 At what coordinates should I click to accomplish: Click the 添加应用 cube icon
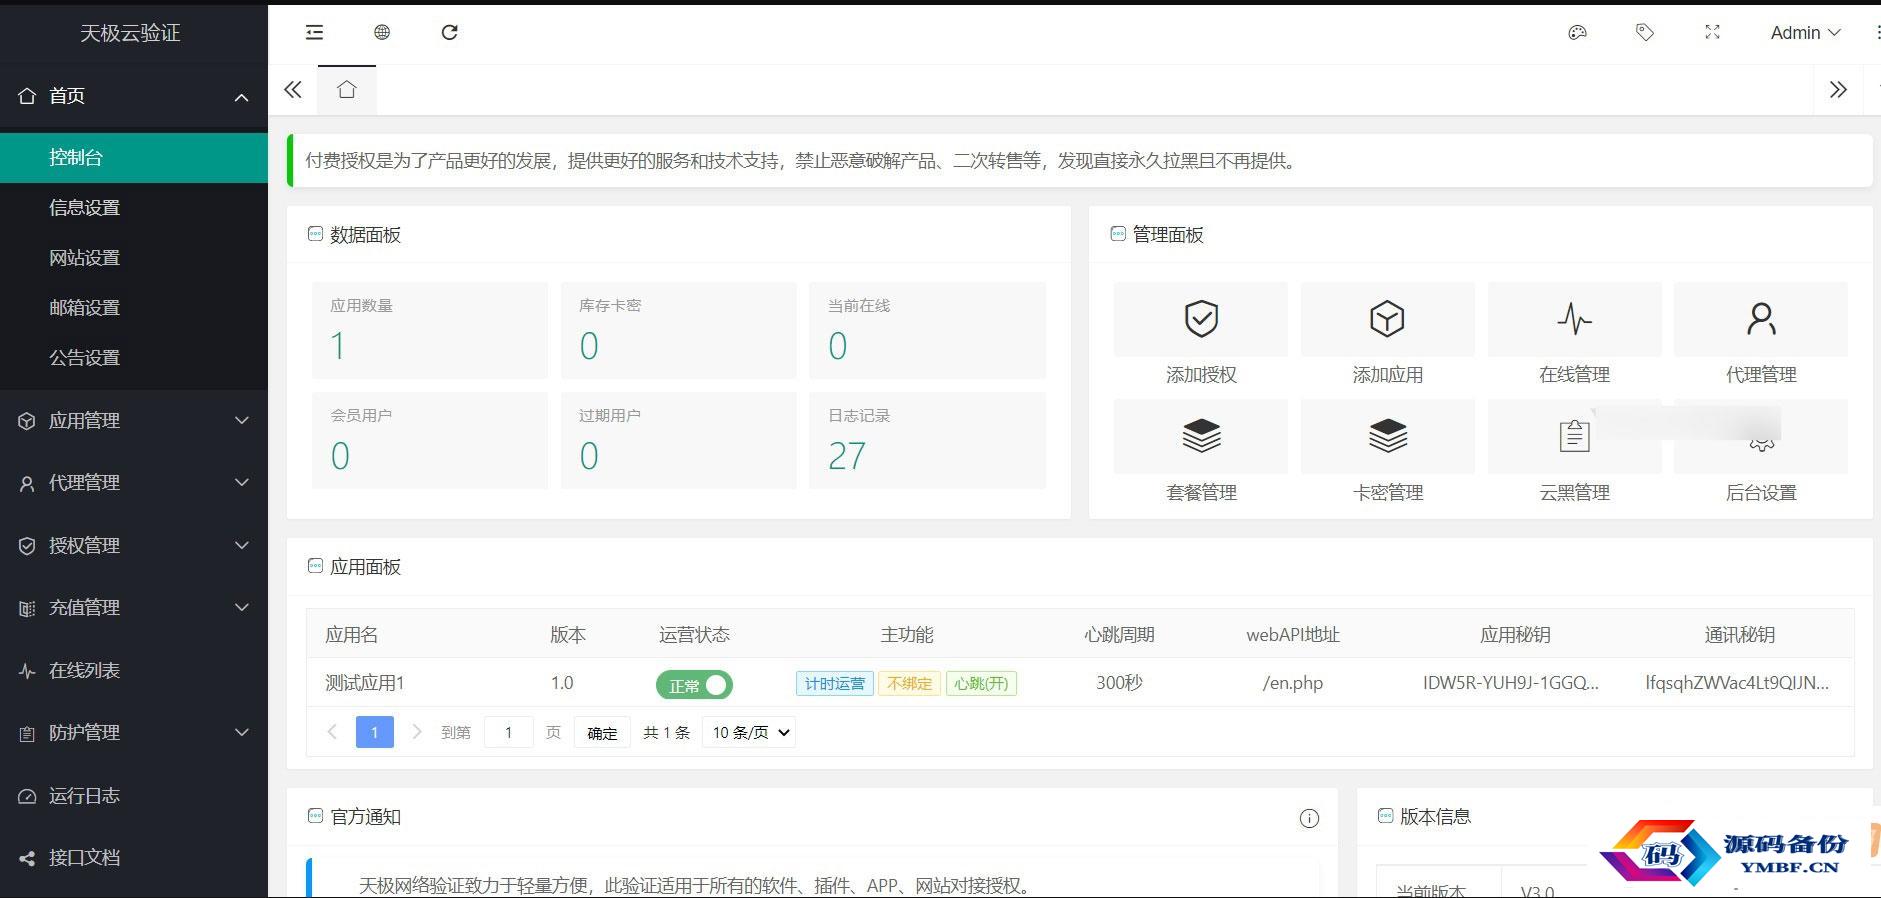click(x=1387, y=319)
